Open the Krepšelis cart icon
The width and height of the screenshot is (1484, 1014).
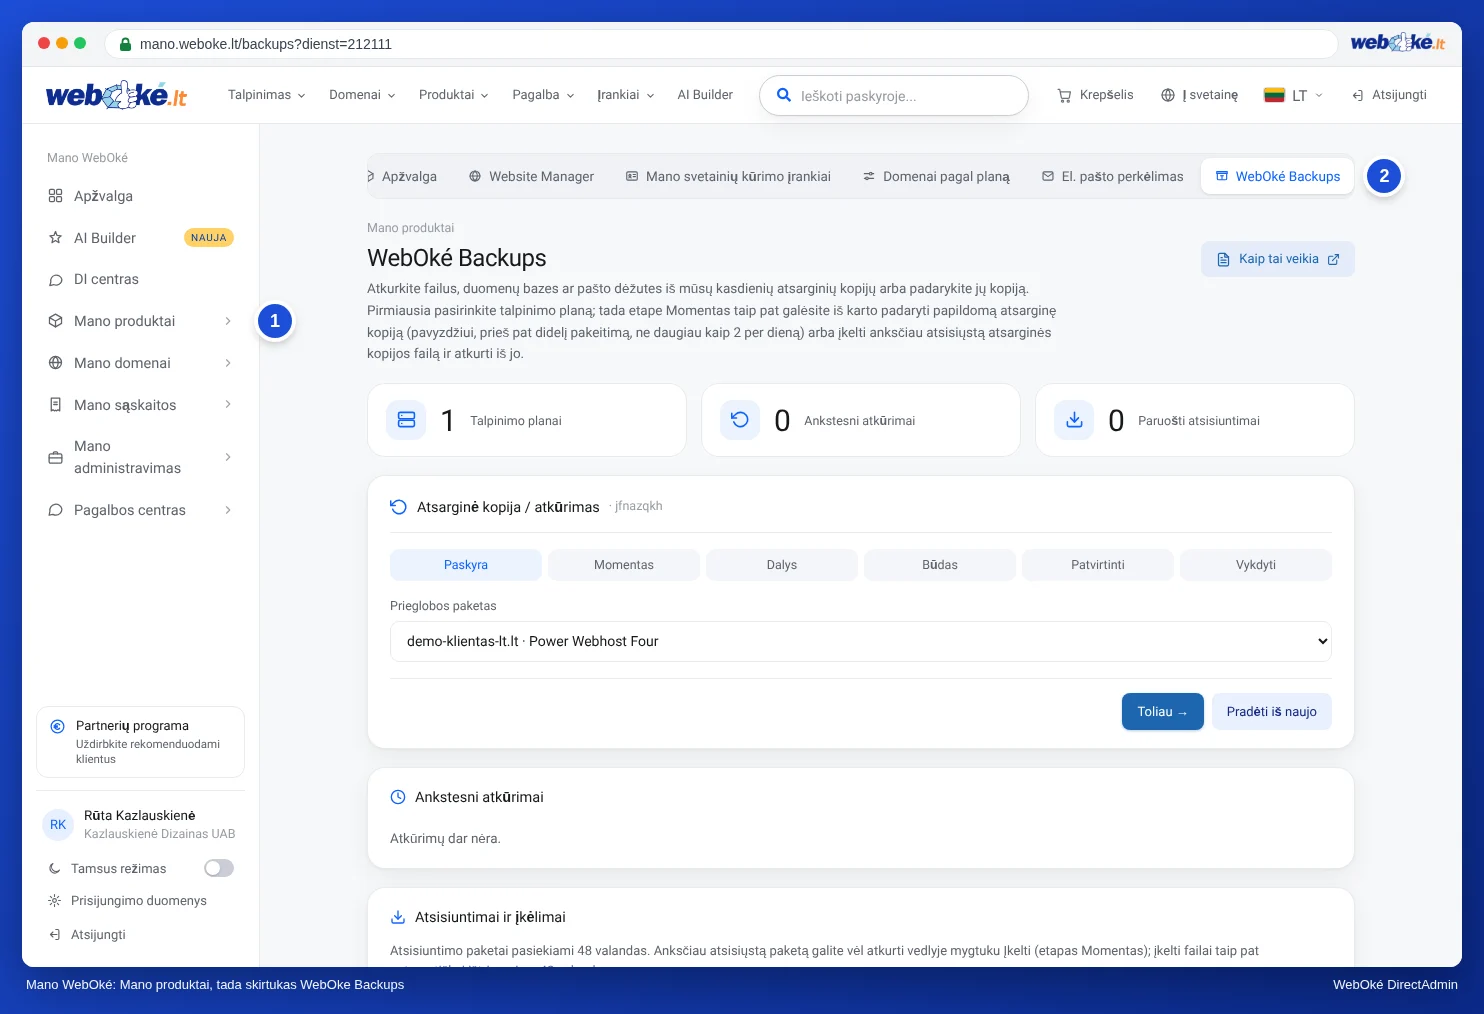1064,95
